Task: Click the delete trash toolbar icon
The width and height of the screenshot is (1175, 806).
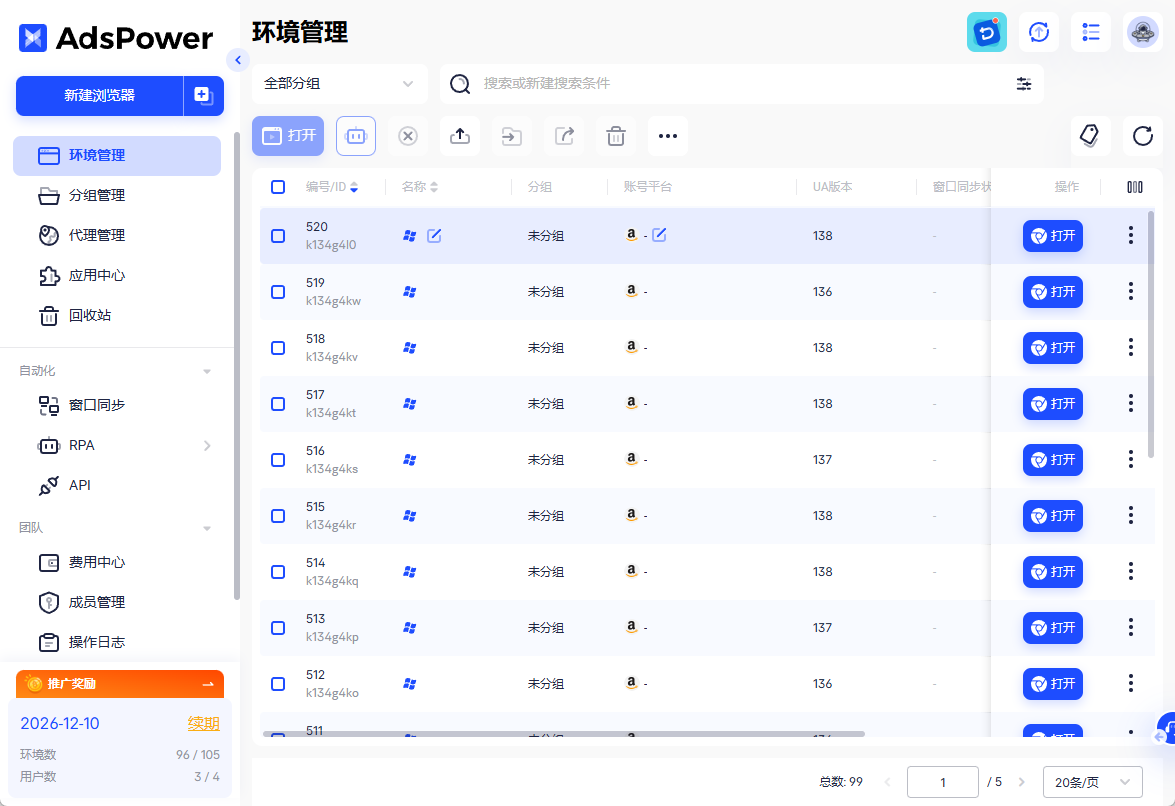Action: [616, 136]
